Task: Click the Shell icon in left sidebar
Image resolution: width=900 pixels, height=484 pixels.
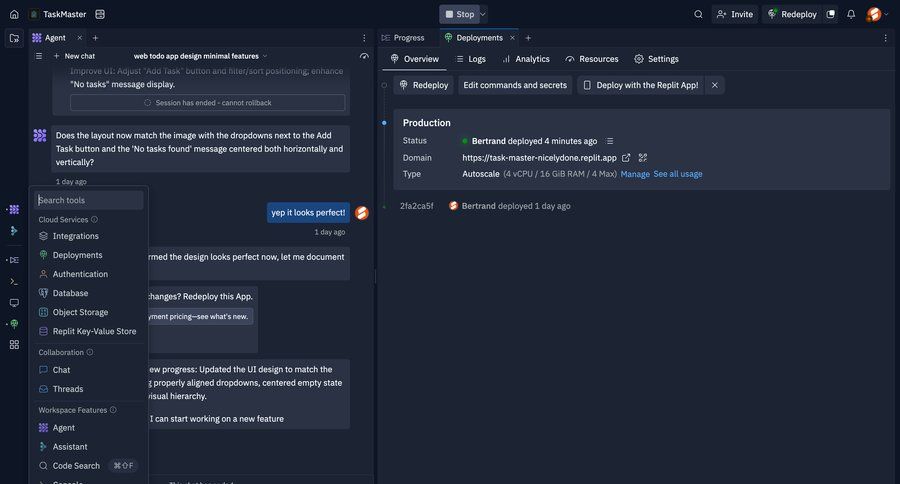Action: [x=14, y=281]
